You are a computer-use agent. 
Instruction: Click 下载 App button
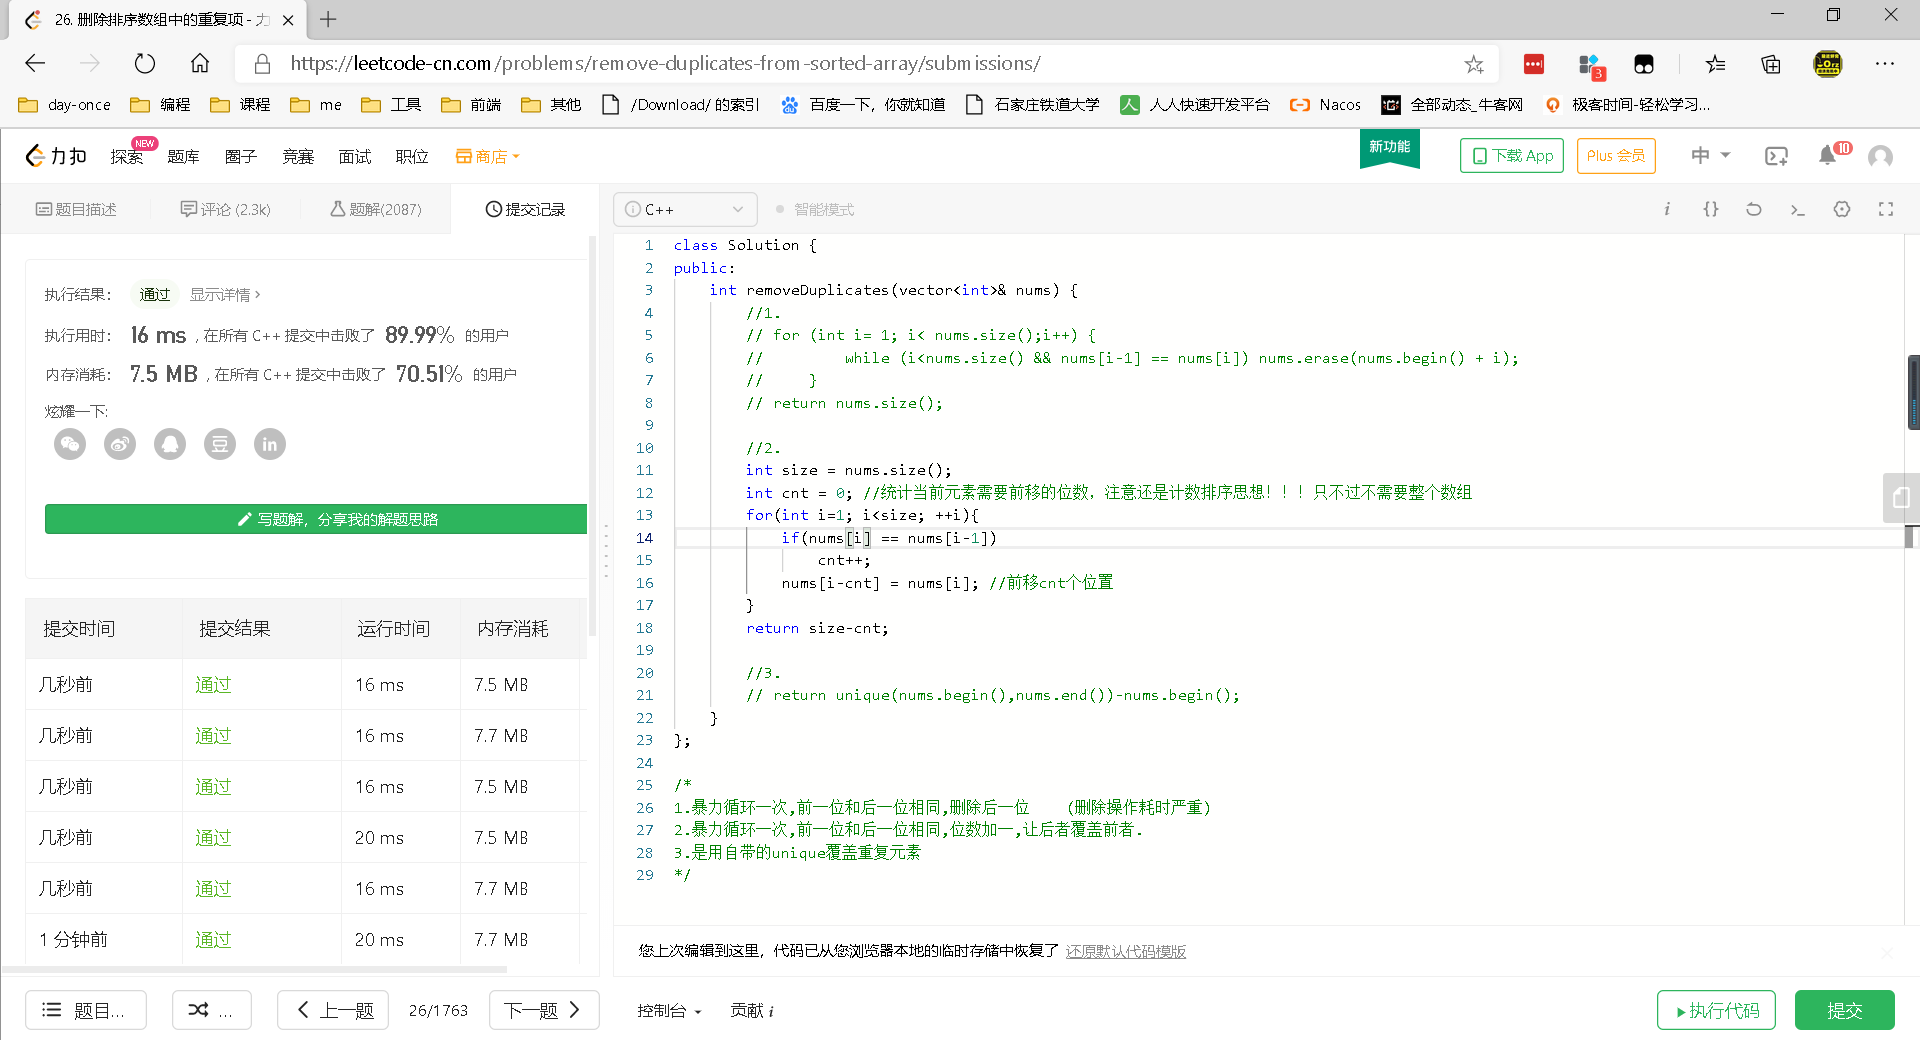(1512, 156)
